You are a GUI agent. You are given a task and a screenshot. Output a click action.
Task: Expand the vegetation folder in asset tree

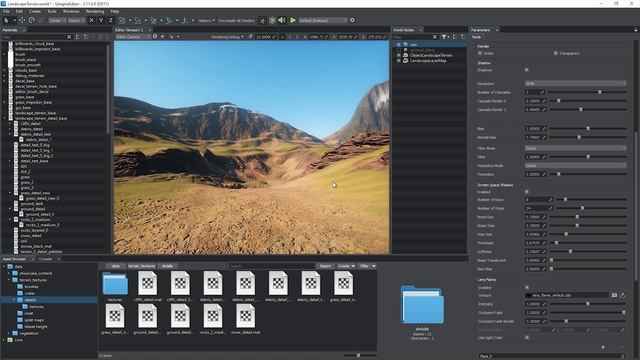coord(10,333)
